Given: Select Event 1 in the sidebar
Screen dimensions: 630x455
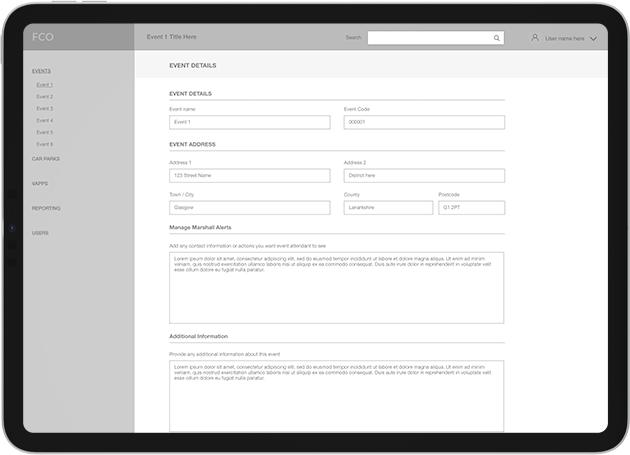Looking at the screenshot, I should tap(45, 85).
